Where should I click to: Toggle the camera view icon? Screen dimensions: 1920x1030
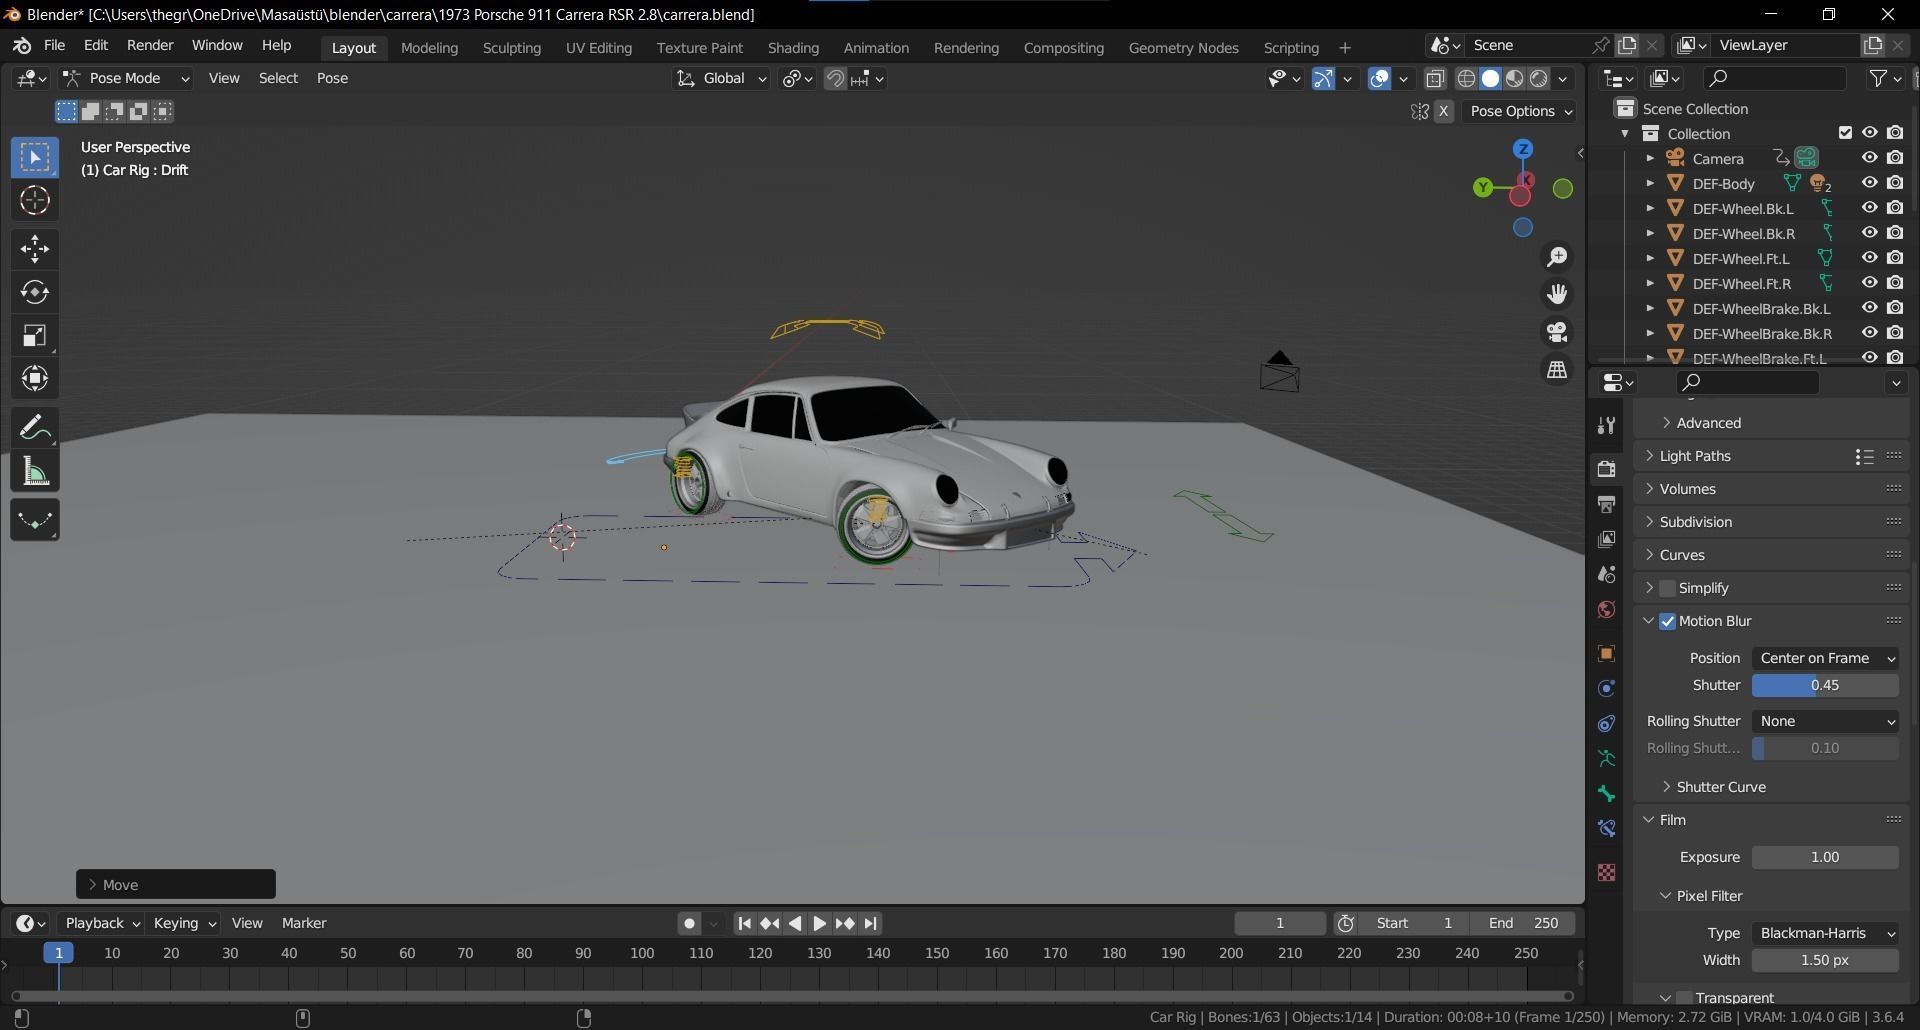1557,332
